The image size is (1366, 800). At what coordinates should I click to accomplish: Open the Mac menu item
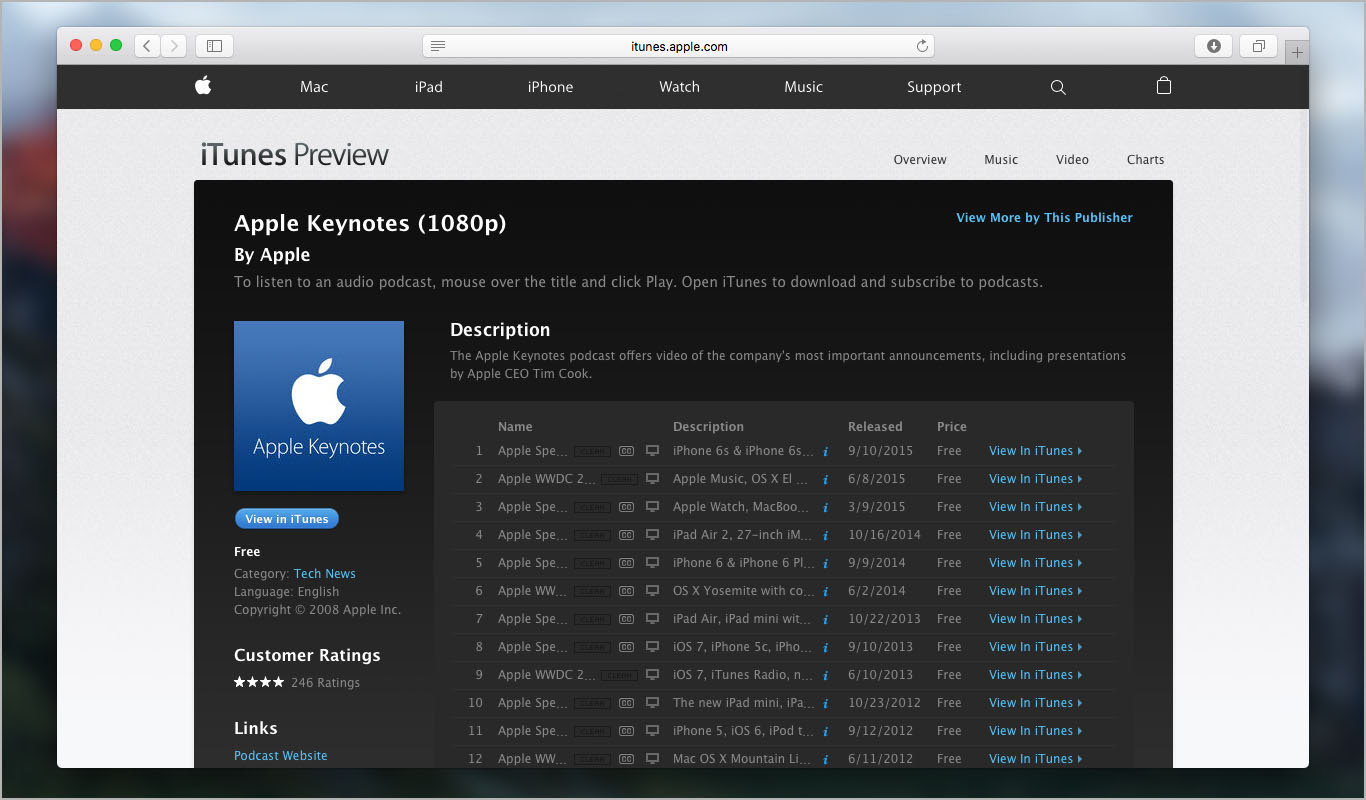pos(314,87)
